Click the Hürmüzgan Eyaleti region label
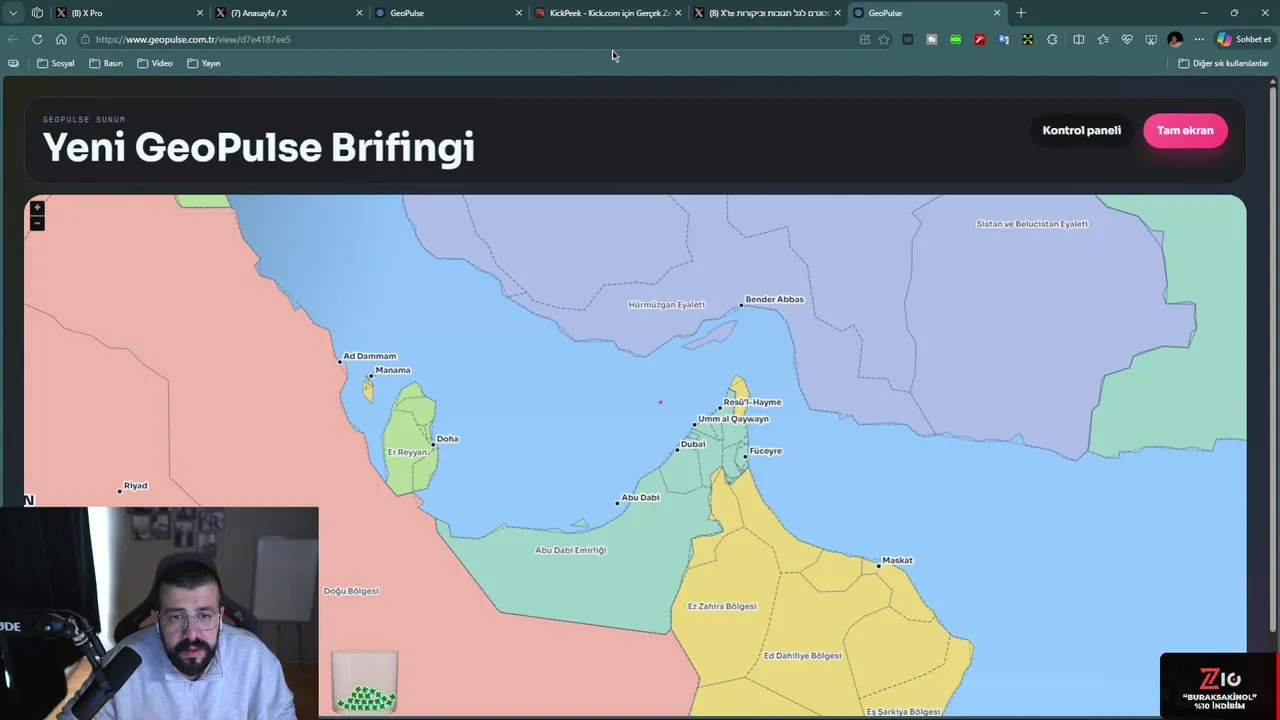The width and height of the screenshot is (1280, 720). click(666, 304)
